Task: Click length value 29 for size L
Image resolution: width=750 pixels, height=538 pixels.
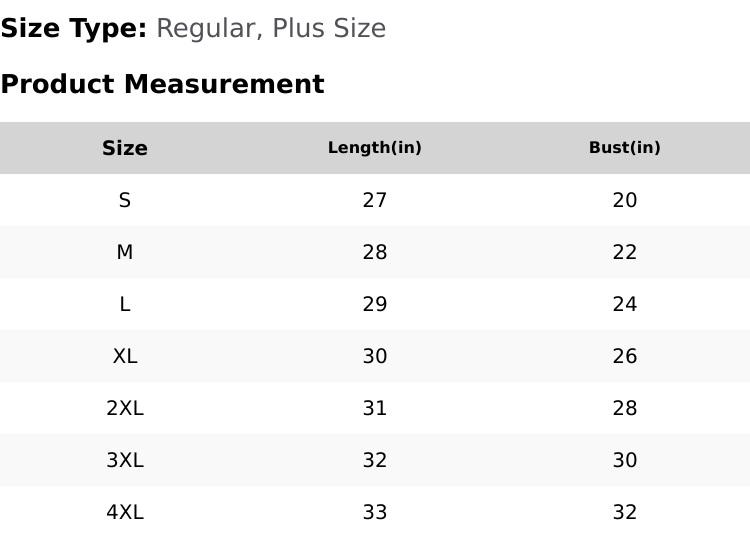Action: tap(375, 304)
